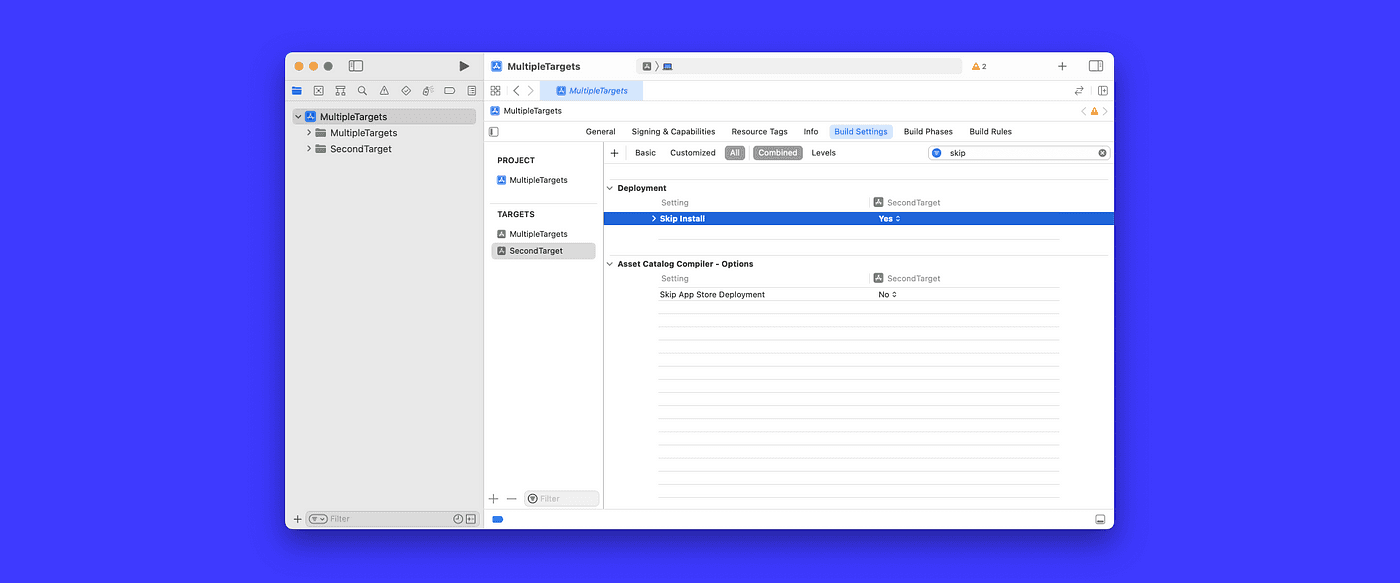Open the Breakpoint navigator icon
1400x583 pixels.
point(449,90)
